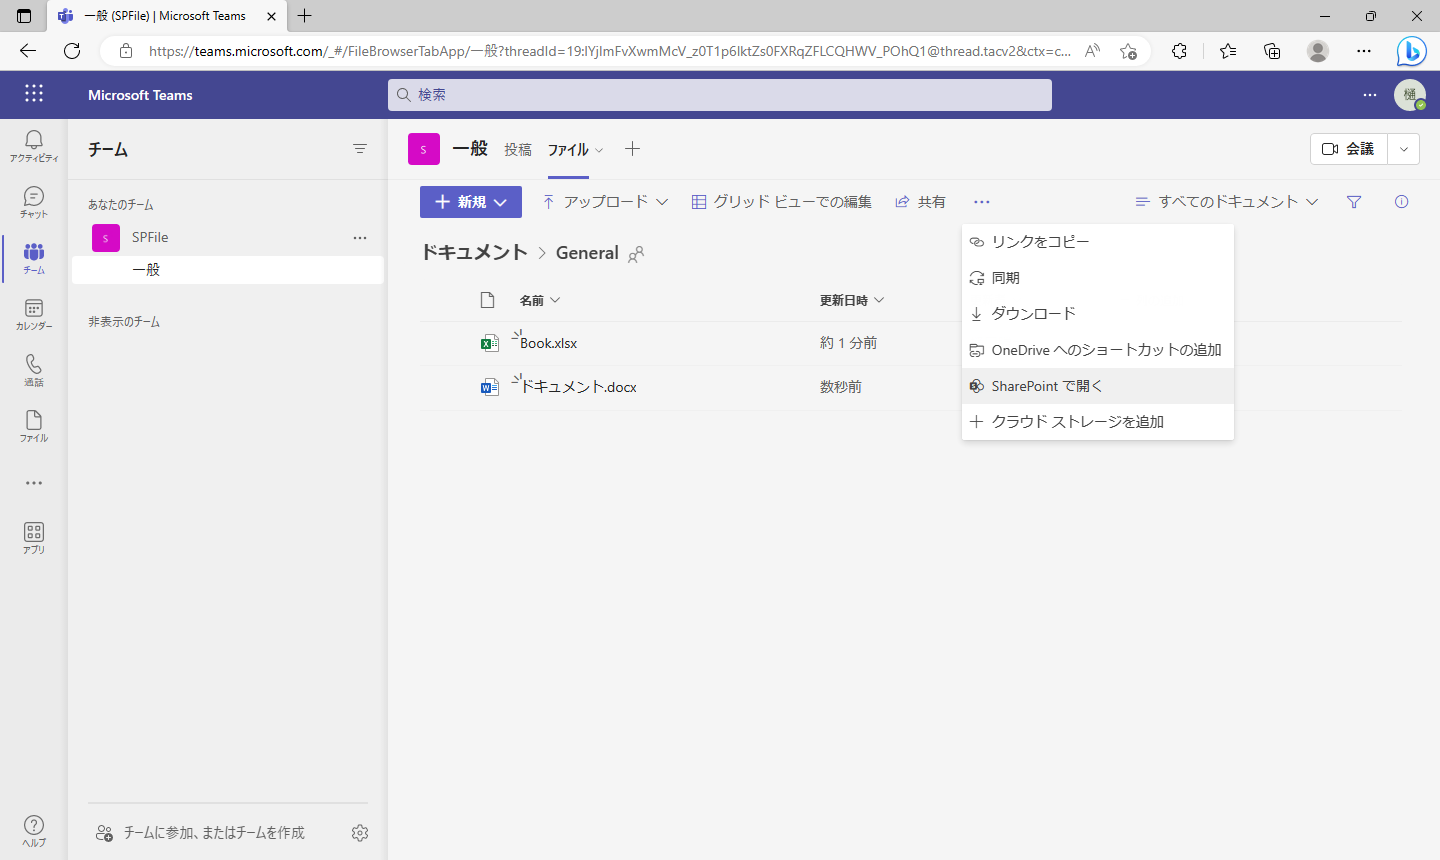Open the Calls phone icon
Screen dimensions: 1440x860
(x=34, y=370)
